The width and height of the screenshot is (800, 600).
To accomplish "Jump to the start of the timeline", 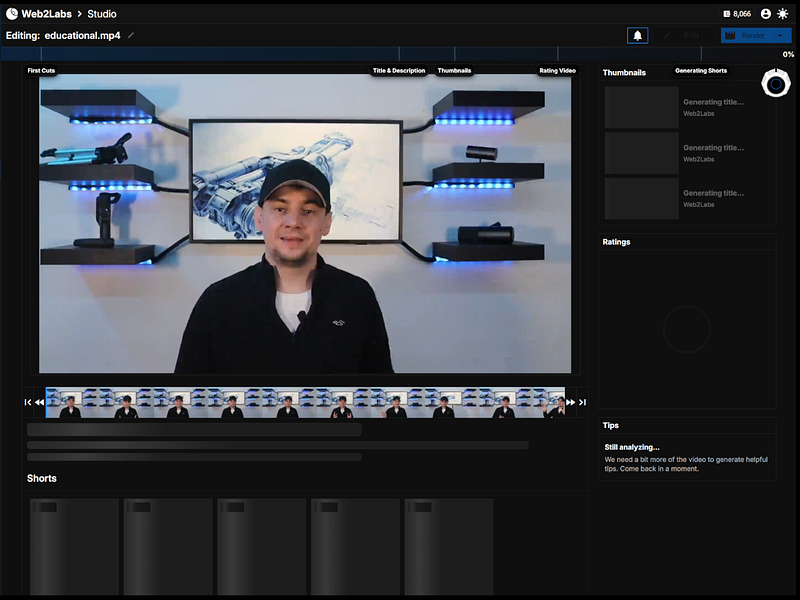I will point(29,402).
